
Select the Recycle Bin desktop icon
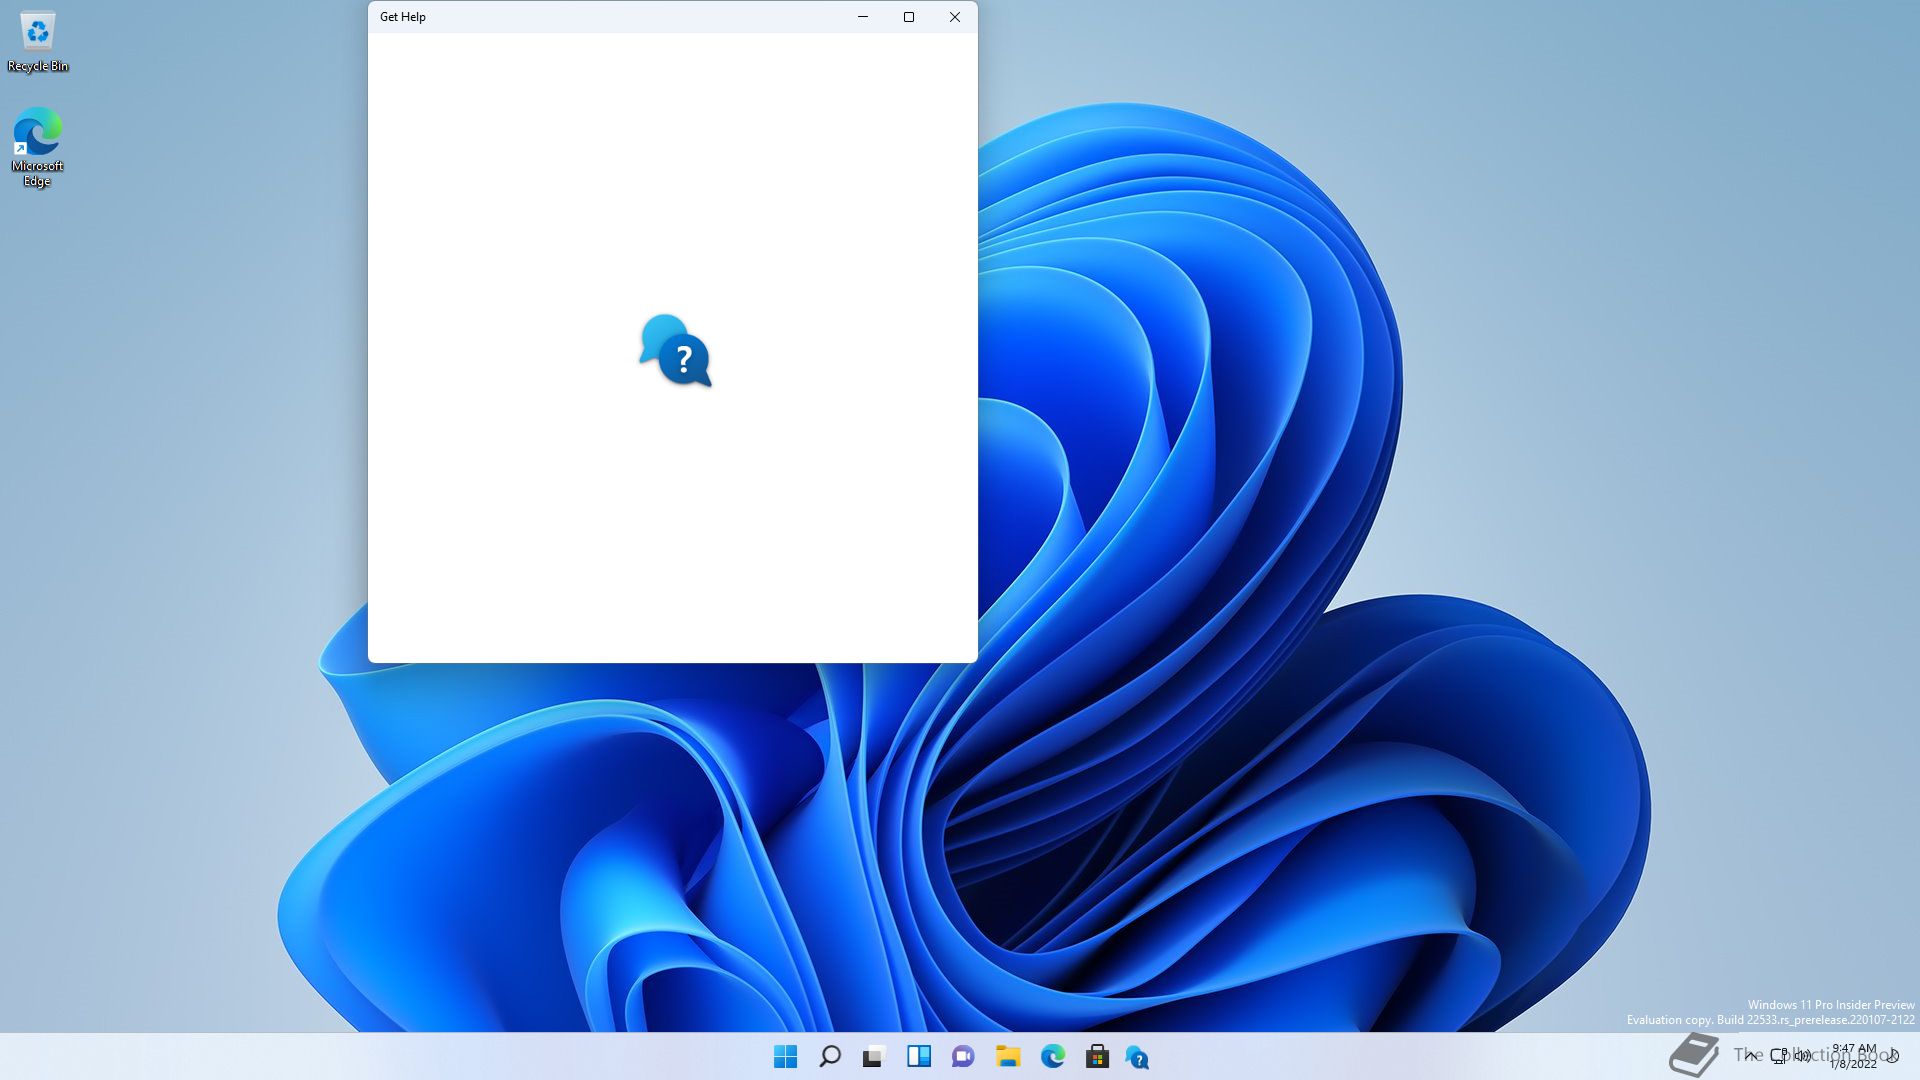(x=38, y=43)
